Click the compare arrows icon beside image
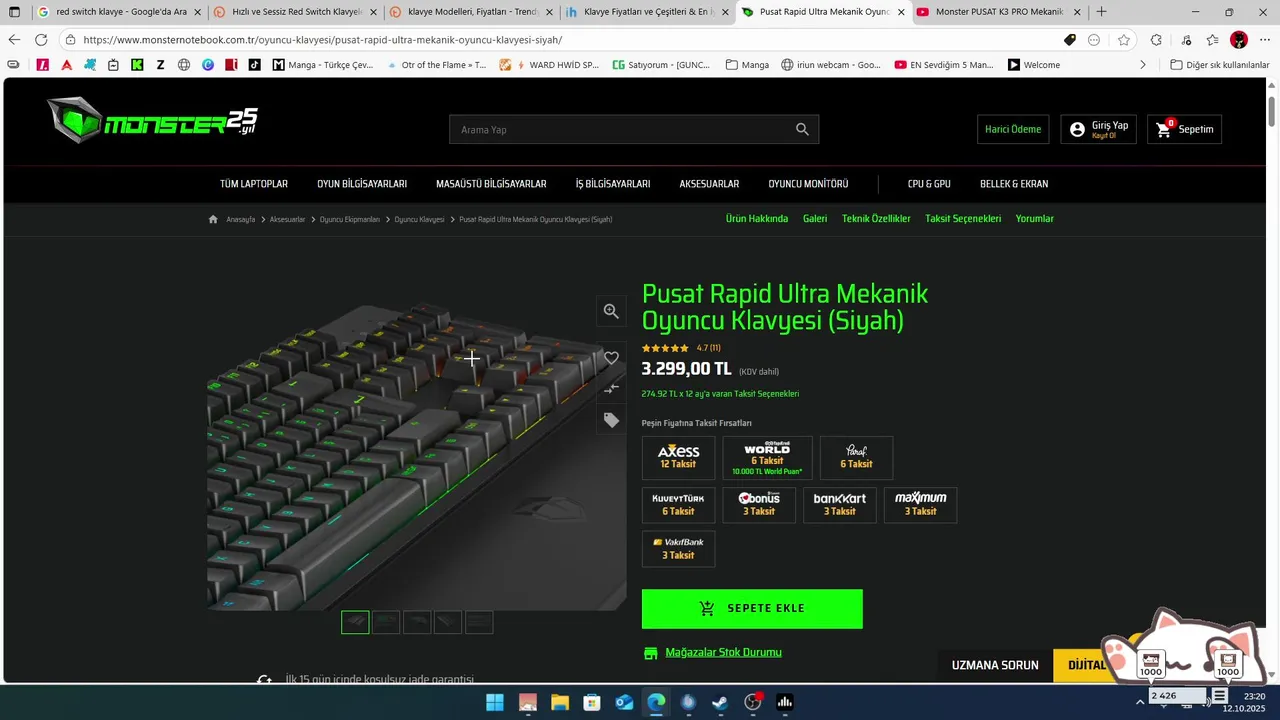The width and height of the screenshot is (1280, 720). pos(611,388)
